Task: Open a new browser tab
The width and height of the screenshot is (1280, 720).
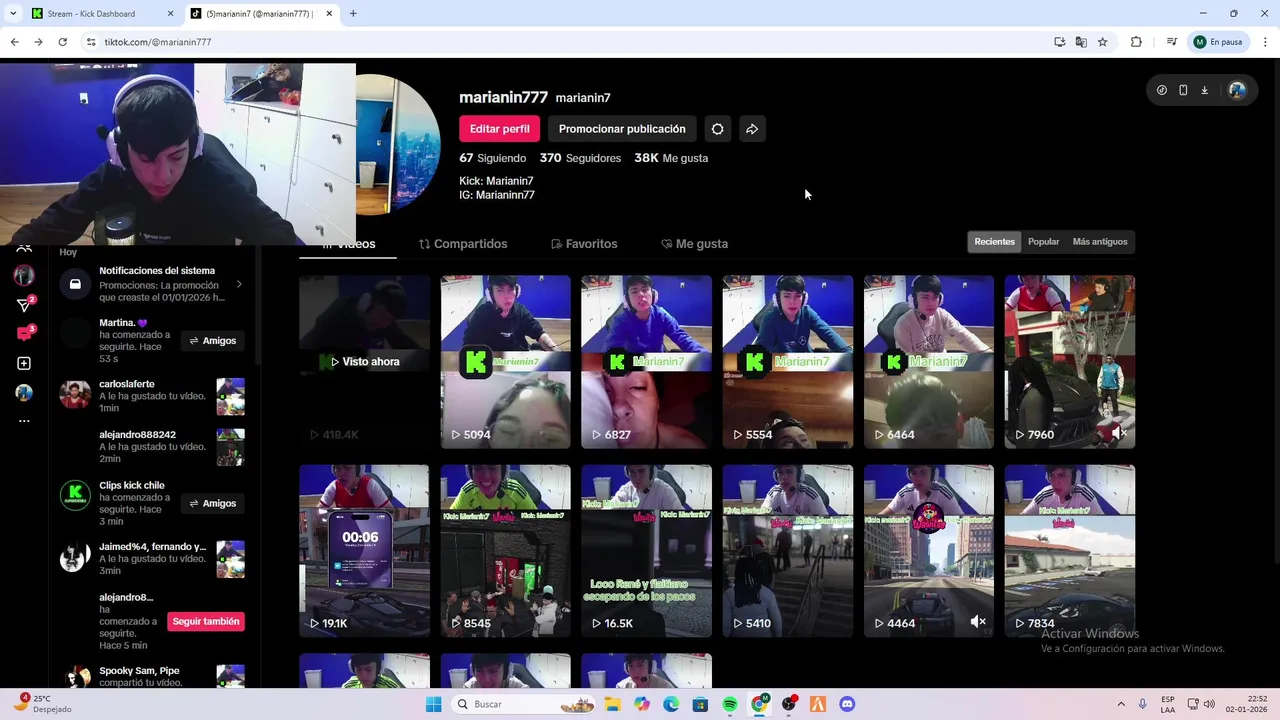Action: (x=353, y=14)
